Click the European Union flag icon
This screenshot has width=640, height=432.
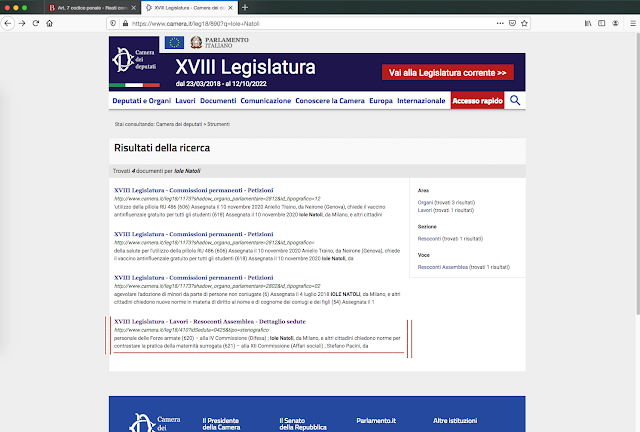(x=174, y=42)
